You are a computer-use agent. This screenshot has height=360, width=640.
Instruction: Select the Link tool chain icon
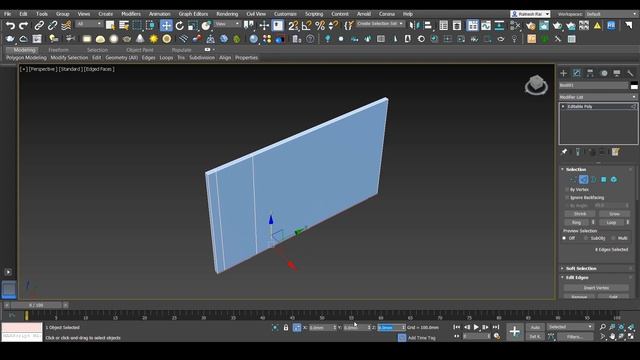(x=39, y=26)
